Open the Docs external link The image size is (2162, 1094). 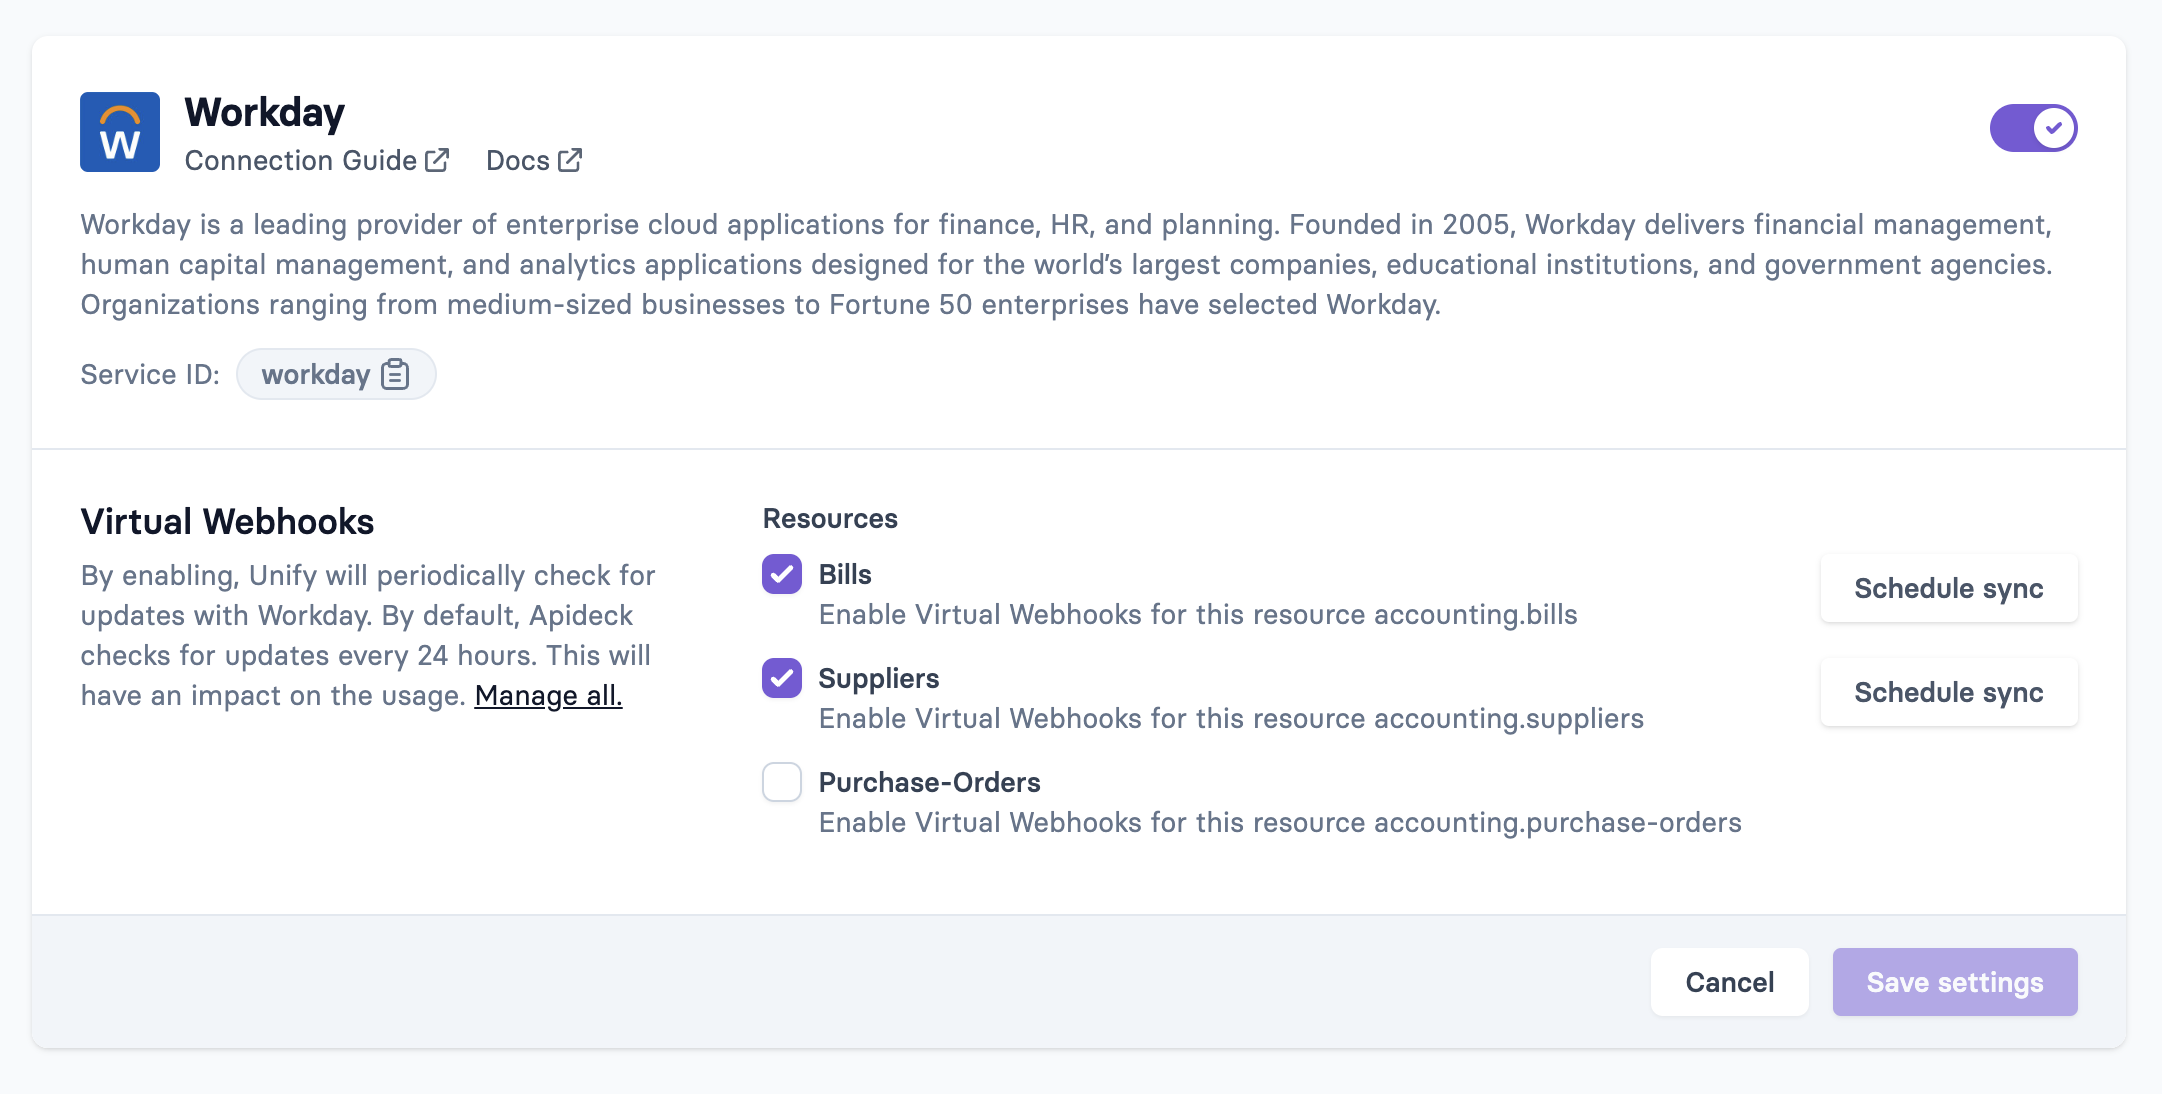pyautogui.click(x=534, y=160)
